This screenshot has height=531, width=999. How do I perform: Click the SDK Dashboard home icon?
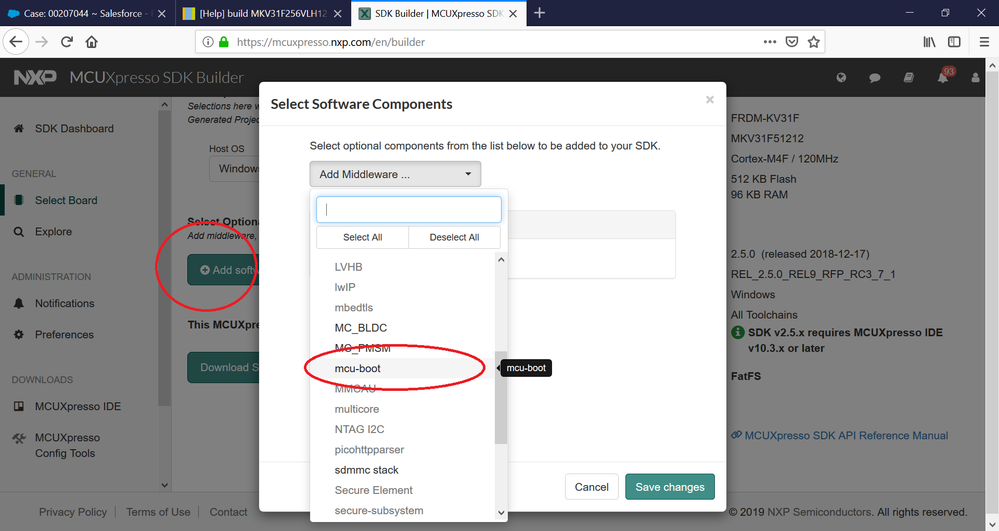pyautogui.click(x=19, y=128)
